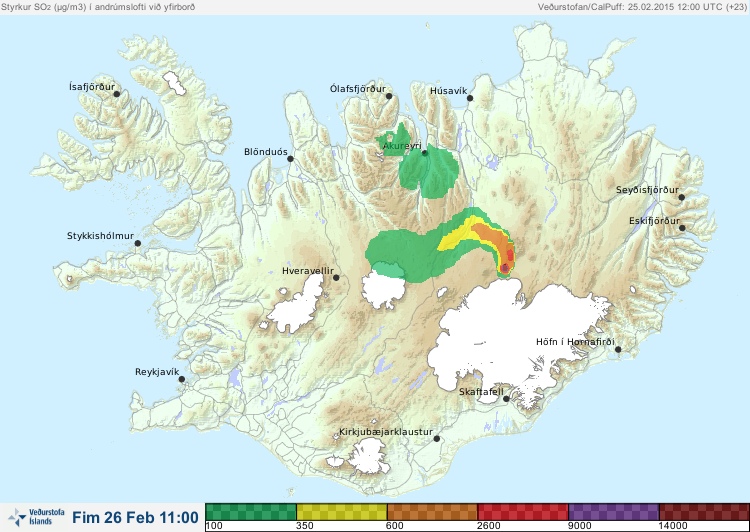Click the 'Fim 26 Feb 11:00' timestamp
The width and height of the screenshot is (750, 532).
click(x=135, y=517)
